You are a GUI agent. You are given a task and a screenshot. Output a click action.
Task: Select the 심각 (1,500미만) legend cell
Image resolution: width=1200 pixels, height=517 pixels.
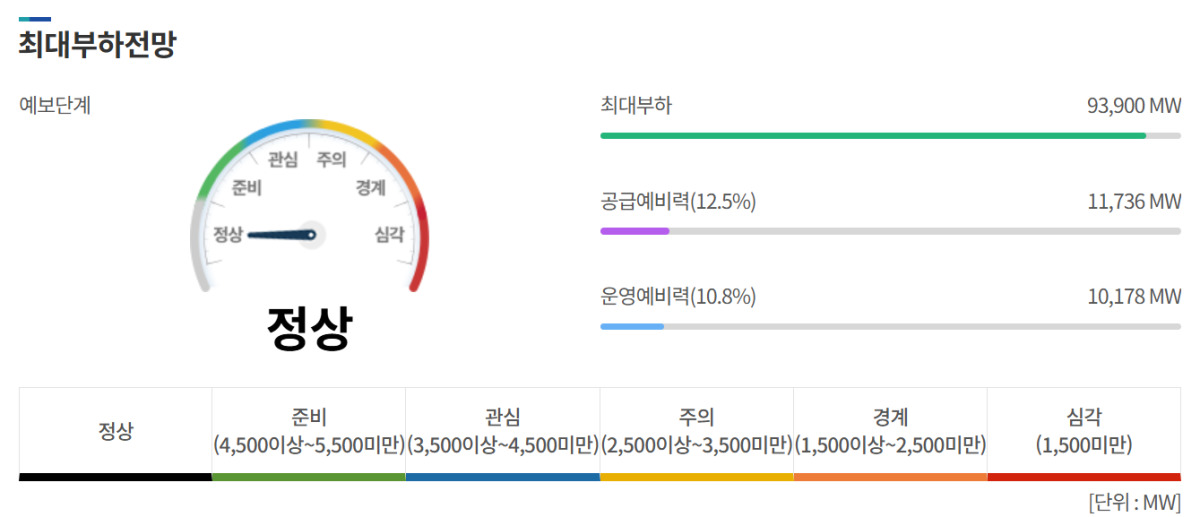click(1084, 434)
